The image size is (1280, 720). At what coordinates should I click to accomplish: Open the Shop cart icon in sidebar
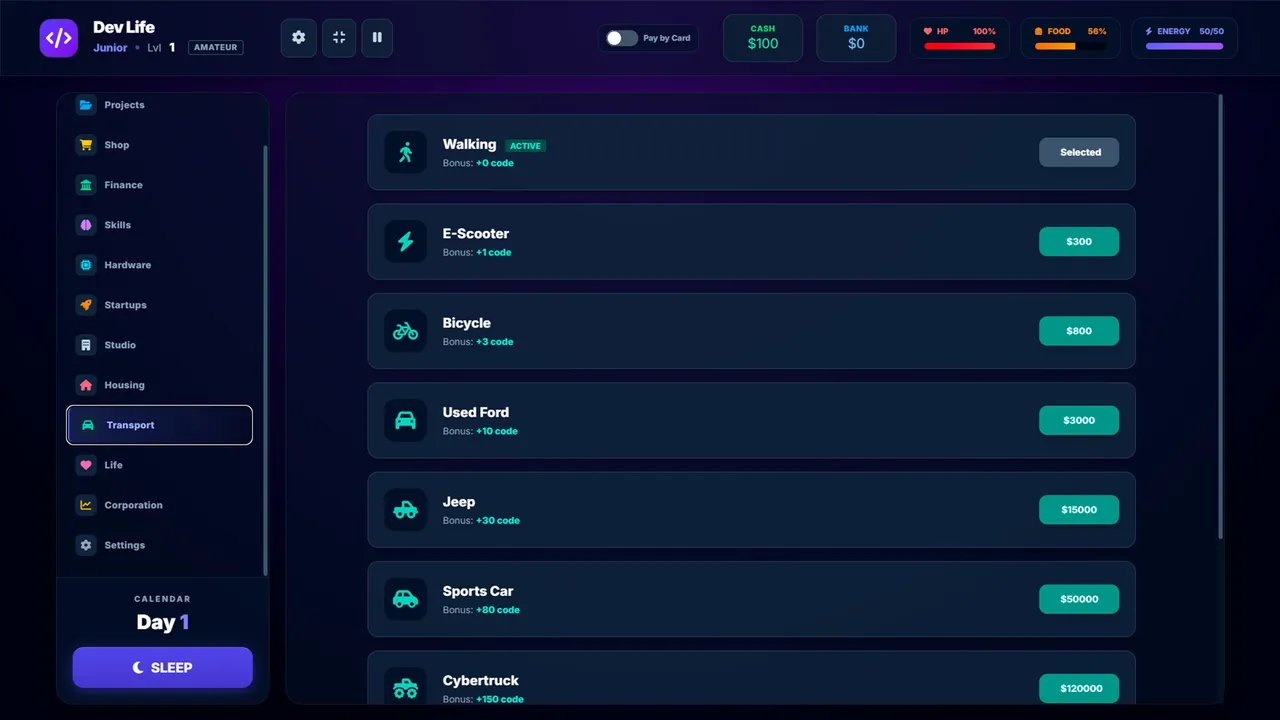(x=86, y=145)
